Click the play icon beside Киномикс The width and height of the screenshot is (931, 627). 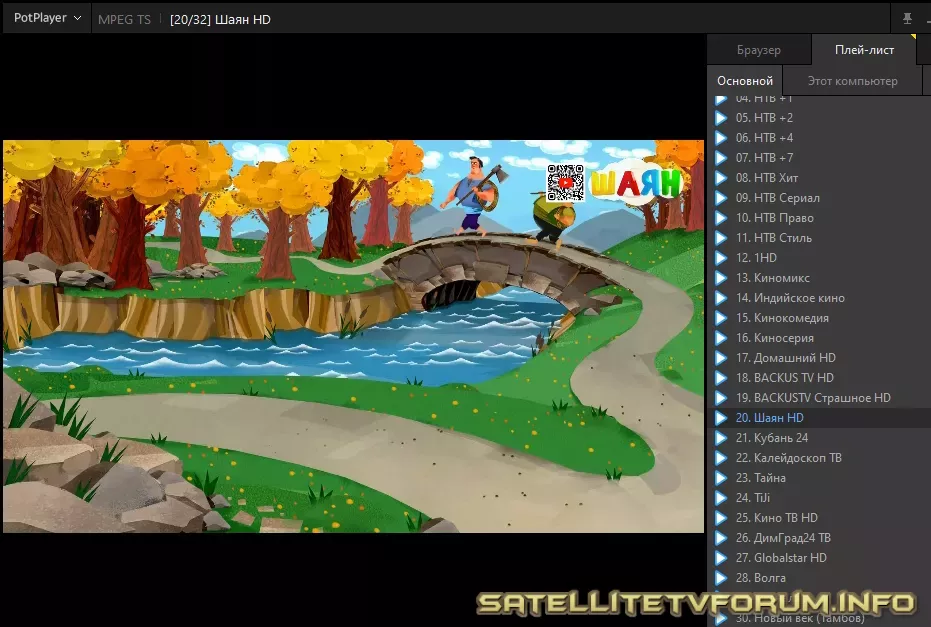[721, 278]
